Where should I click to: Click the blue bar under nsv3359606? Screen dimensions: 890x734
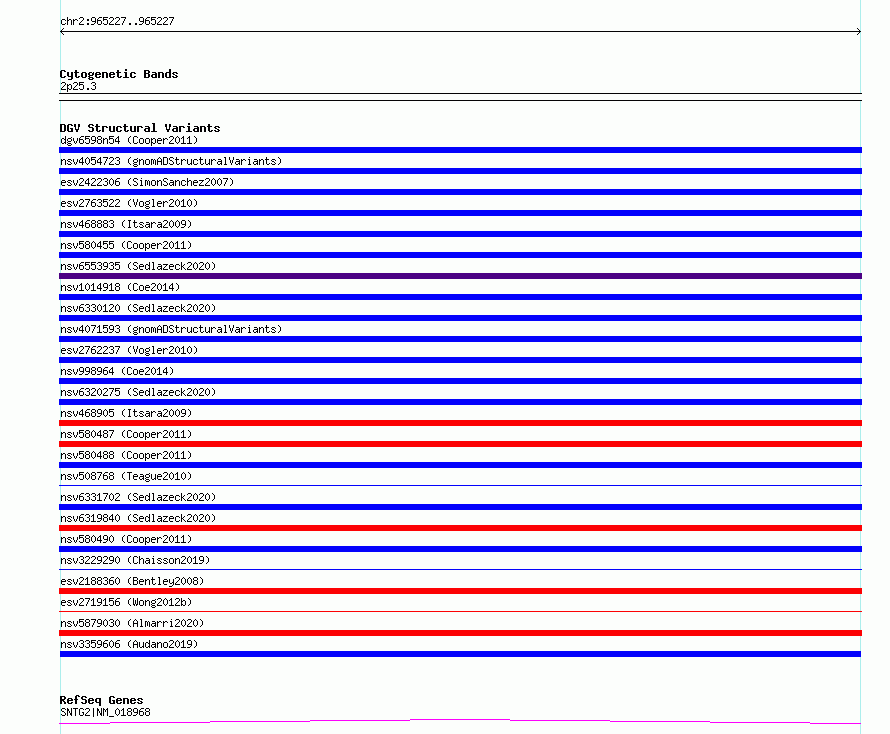(x=460, y=654)
